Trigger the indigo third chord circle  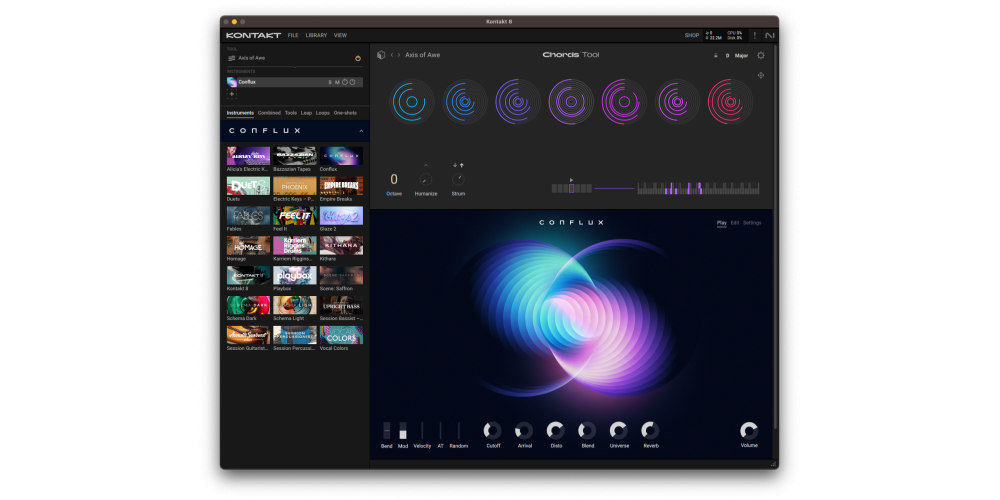click(518, 101)
